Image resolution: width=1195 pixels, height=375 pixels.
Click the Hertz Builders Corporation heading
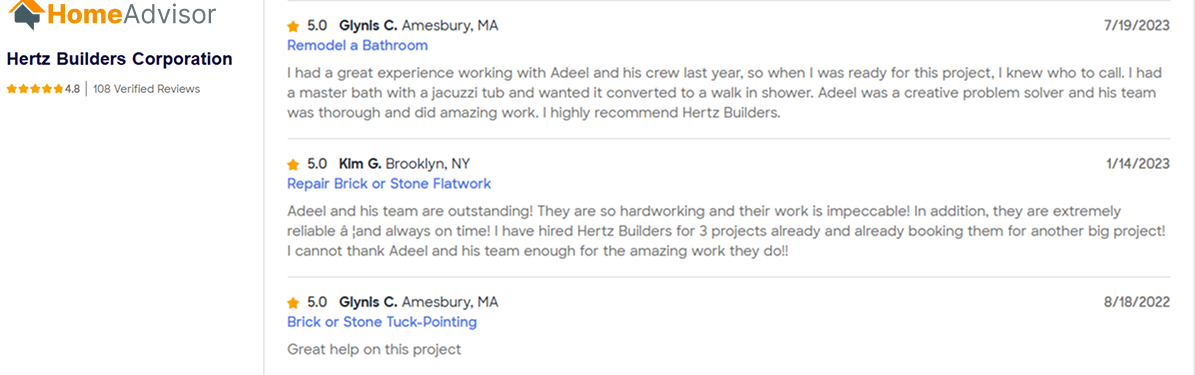click(x=120, y=59)
